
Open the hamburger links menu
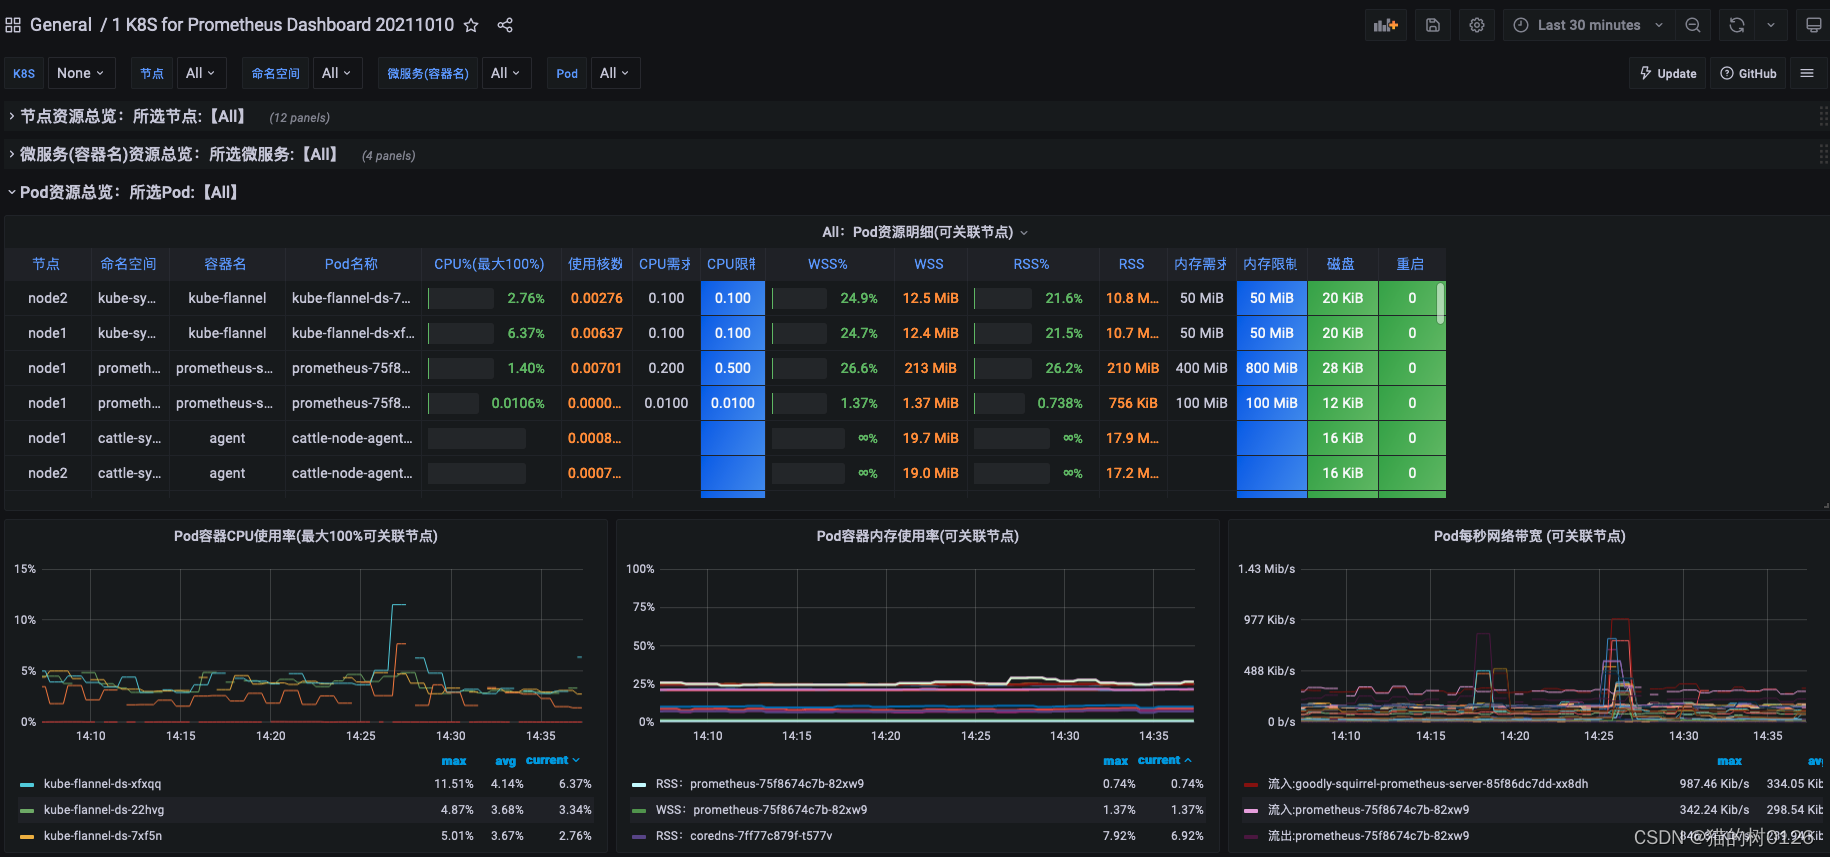[1807, 73]
